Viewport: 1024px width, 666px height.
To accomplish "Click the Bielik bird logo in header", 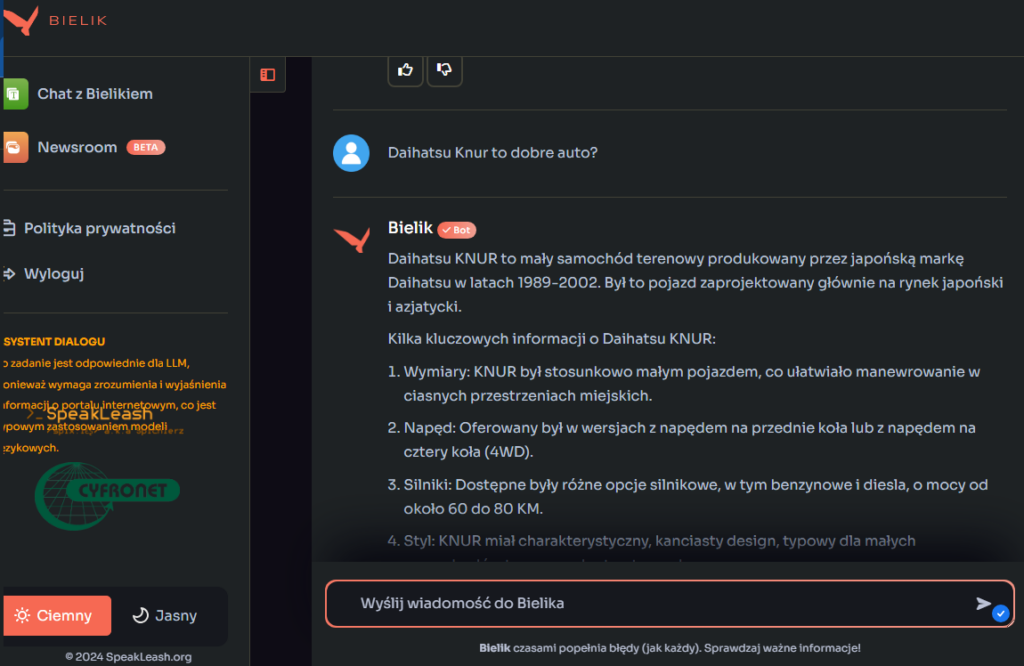I will click(22, 20).
